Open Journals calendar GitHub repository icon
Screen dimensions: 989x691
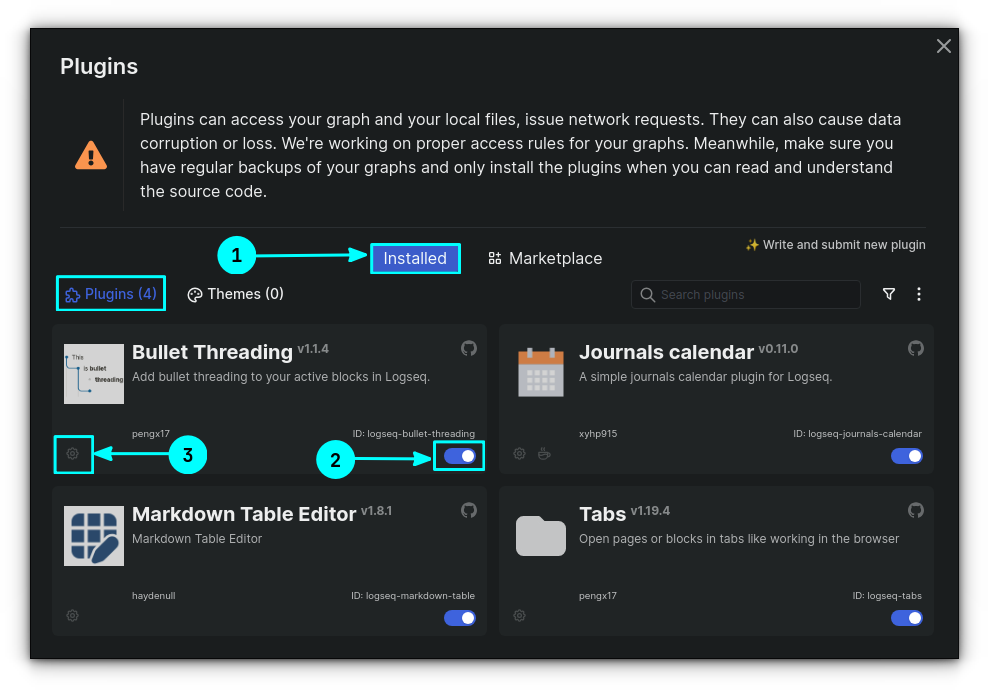(915, 348)
